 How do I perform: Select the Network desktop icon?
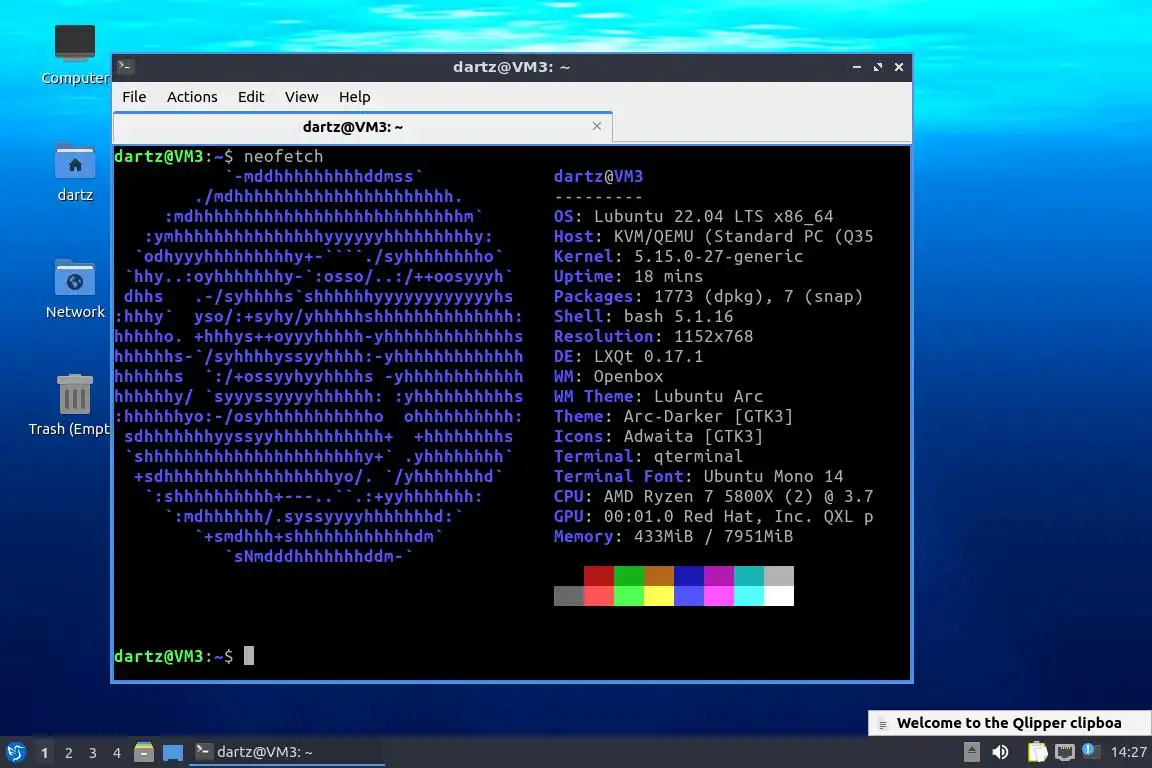tap(75, 289)
